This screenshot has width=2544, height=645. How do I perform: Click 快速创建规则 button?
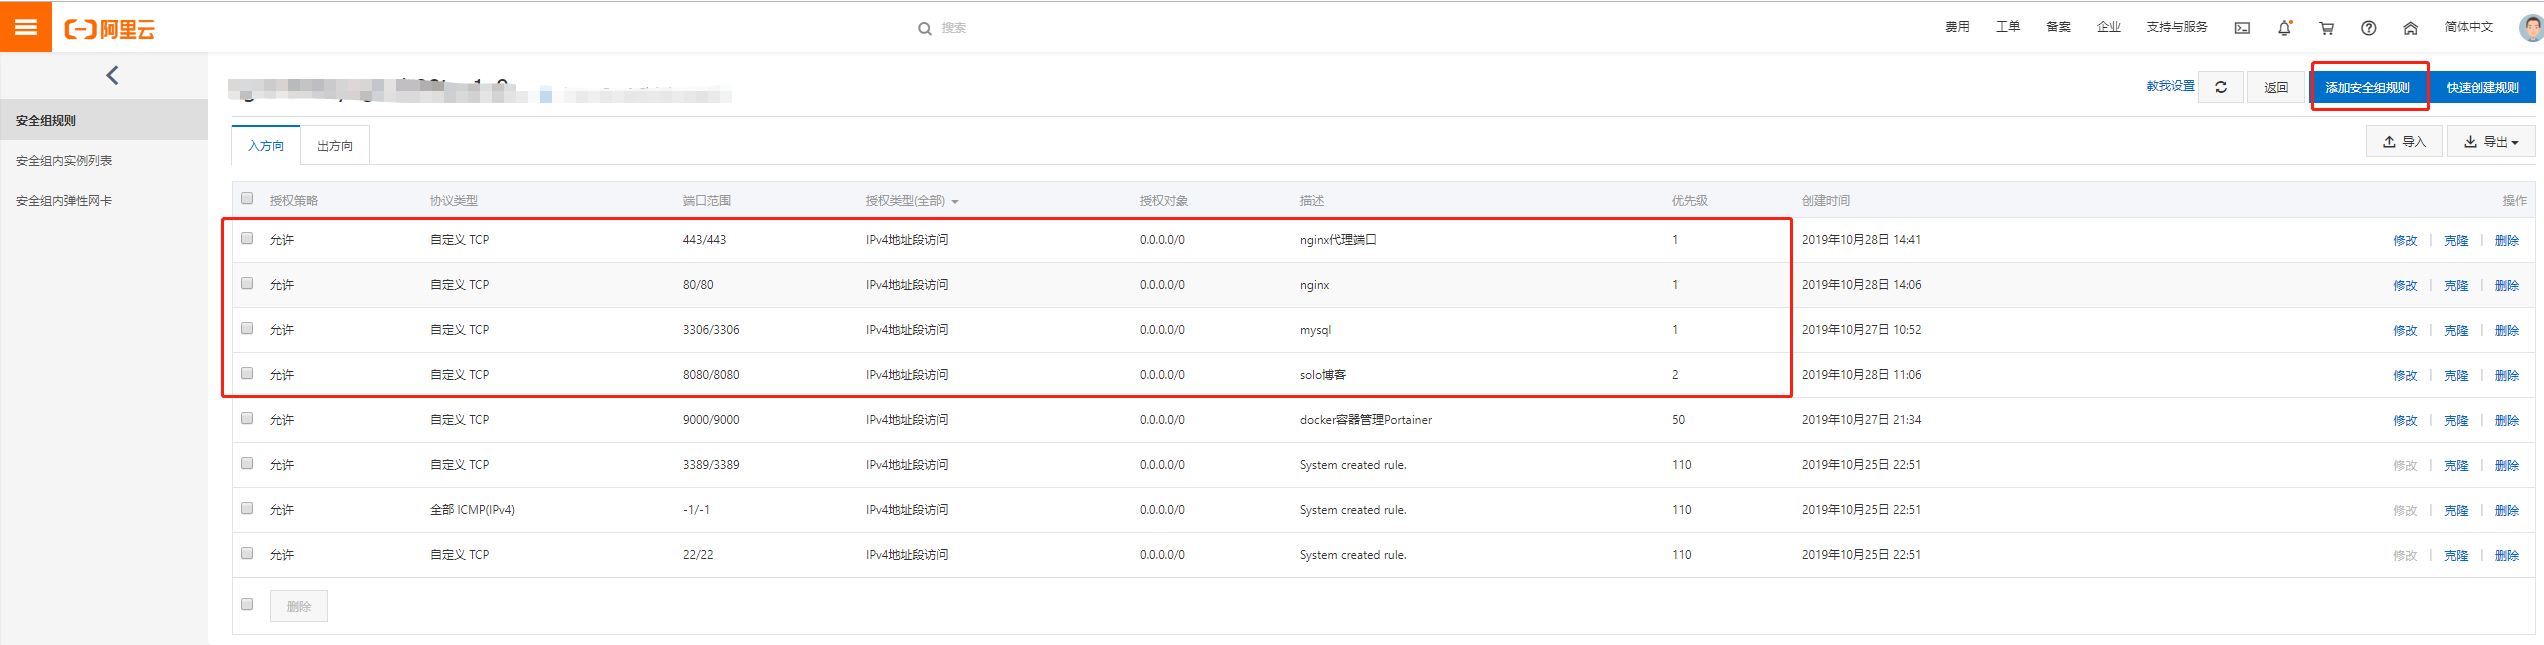click(2482, 87)
